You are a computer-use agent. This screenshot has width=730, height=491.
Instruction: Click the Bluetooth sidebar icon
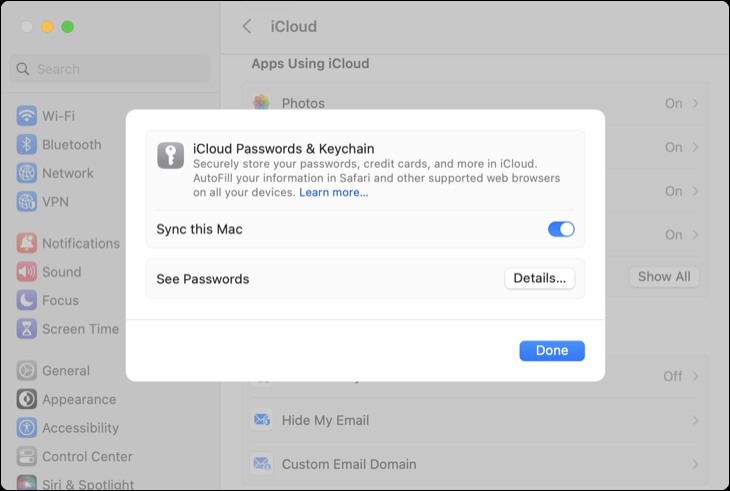(x=27, y=145)
